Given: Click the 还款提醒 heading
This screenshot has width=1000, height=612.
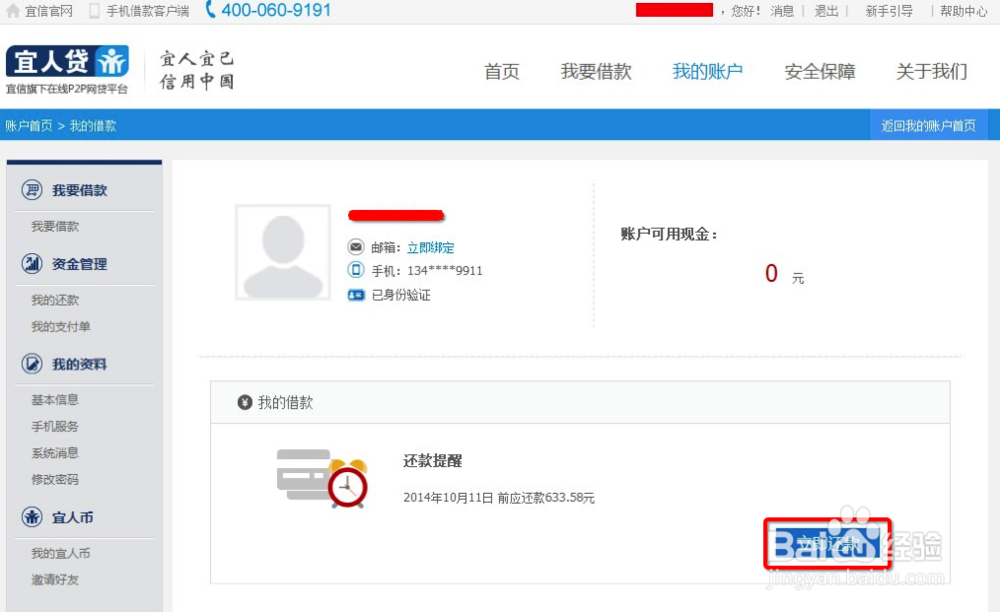Looking at the screenshot, I should click(432, 460).
